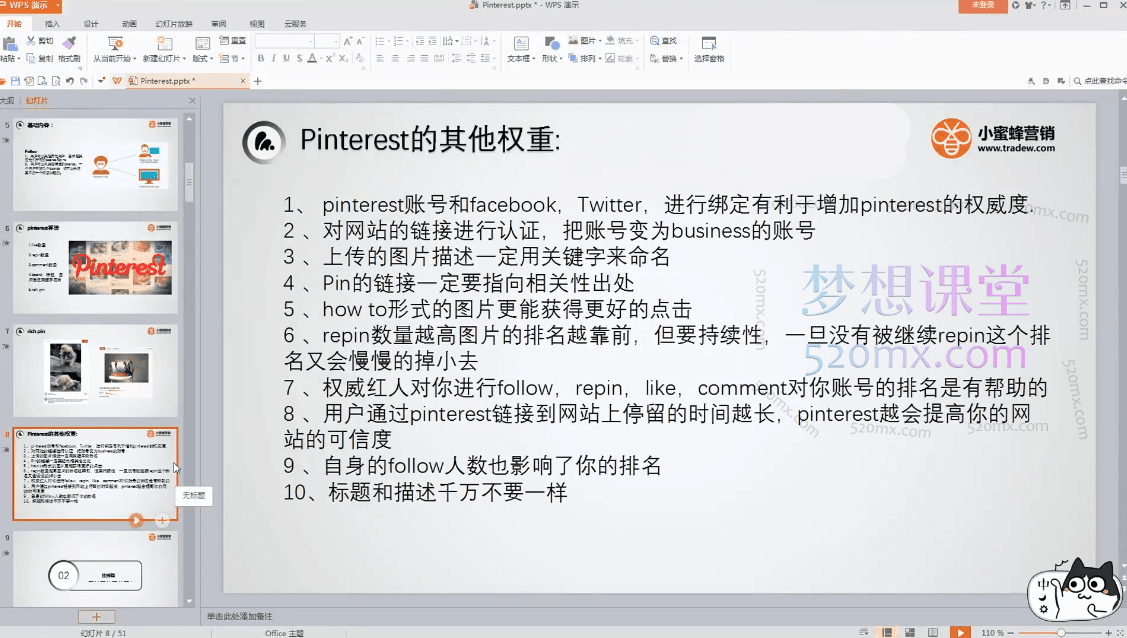
Task: Open the Shapes (形状) dropdown
Action: point(552,58)
